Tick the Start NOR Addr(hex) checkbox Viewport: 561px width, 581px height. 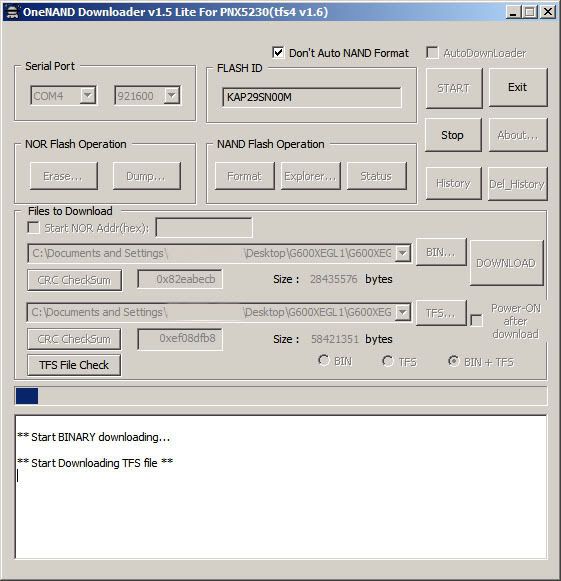pyautogui.click(x=33, y=228)
